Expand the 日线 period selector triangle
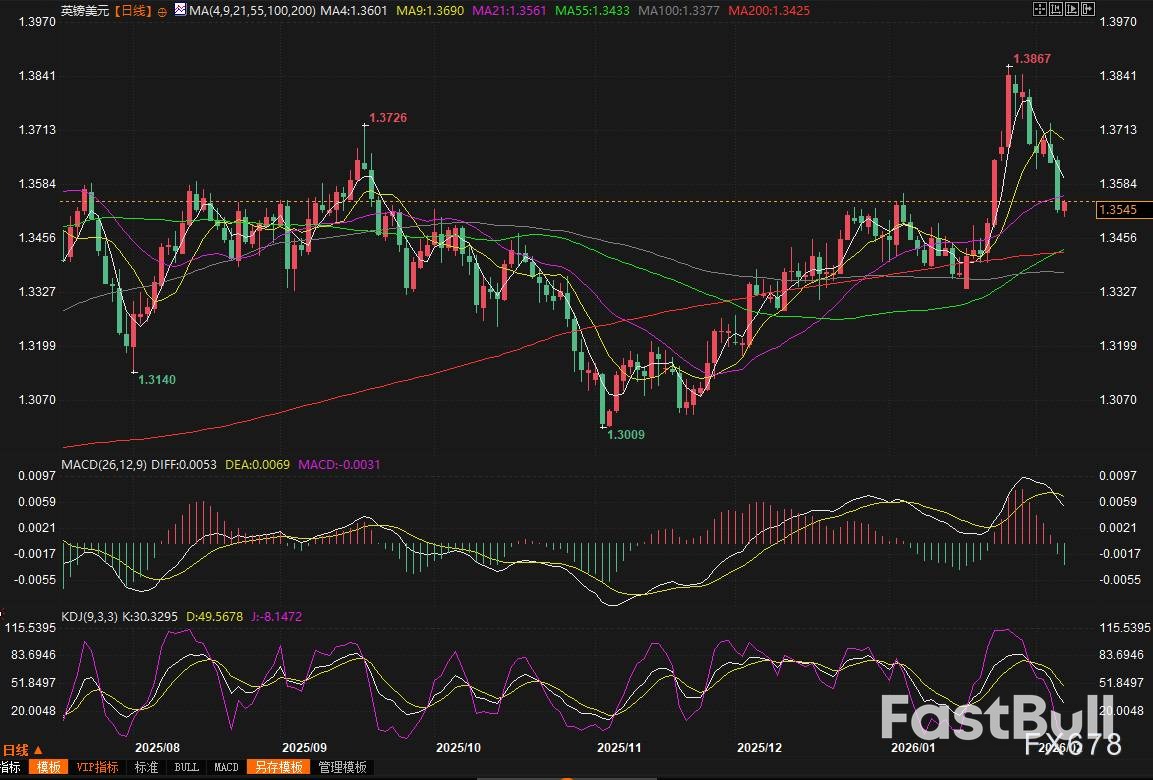 [39, 750]
